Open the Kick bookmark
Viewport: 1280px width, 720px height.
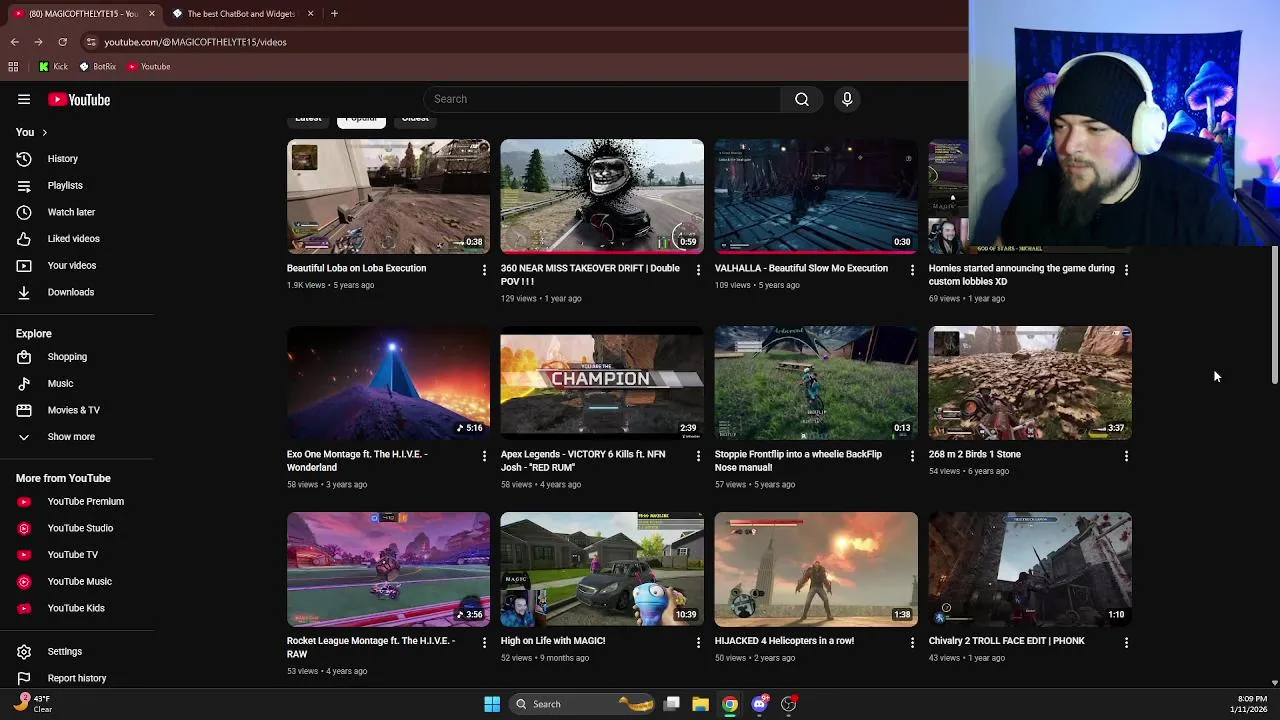(53, 67)
